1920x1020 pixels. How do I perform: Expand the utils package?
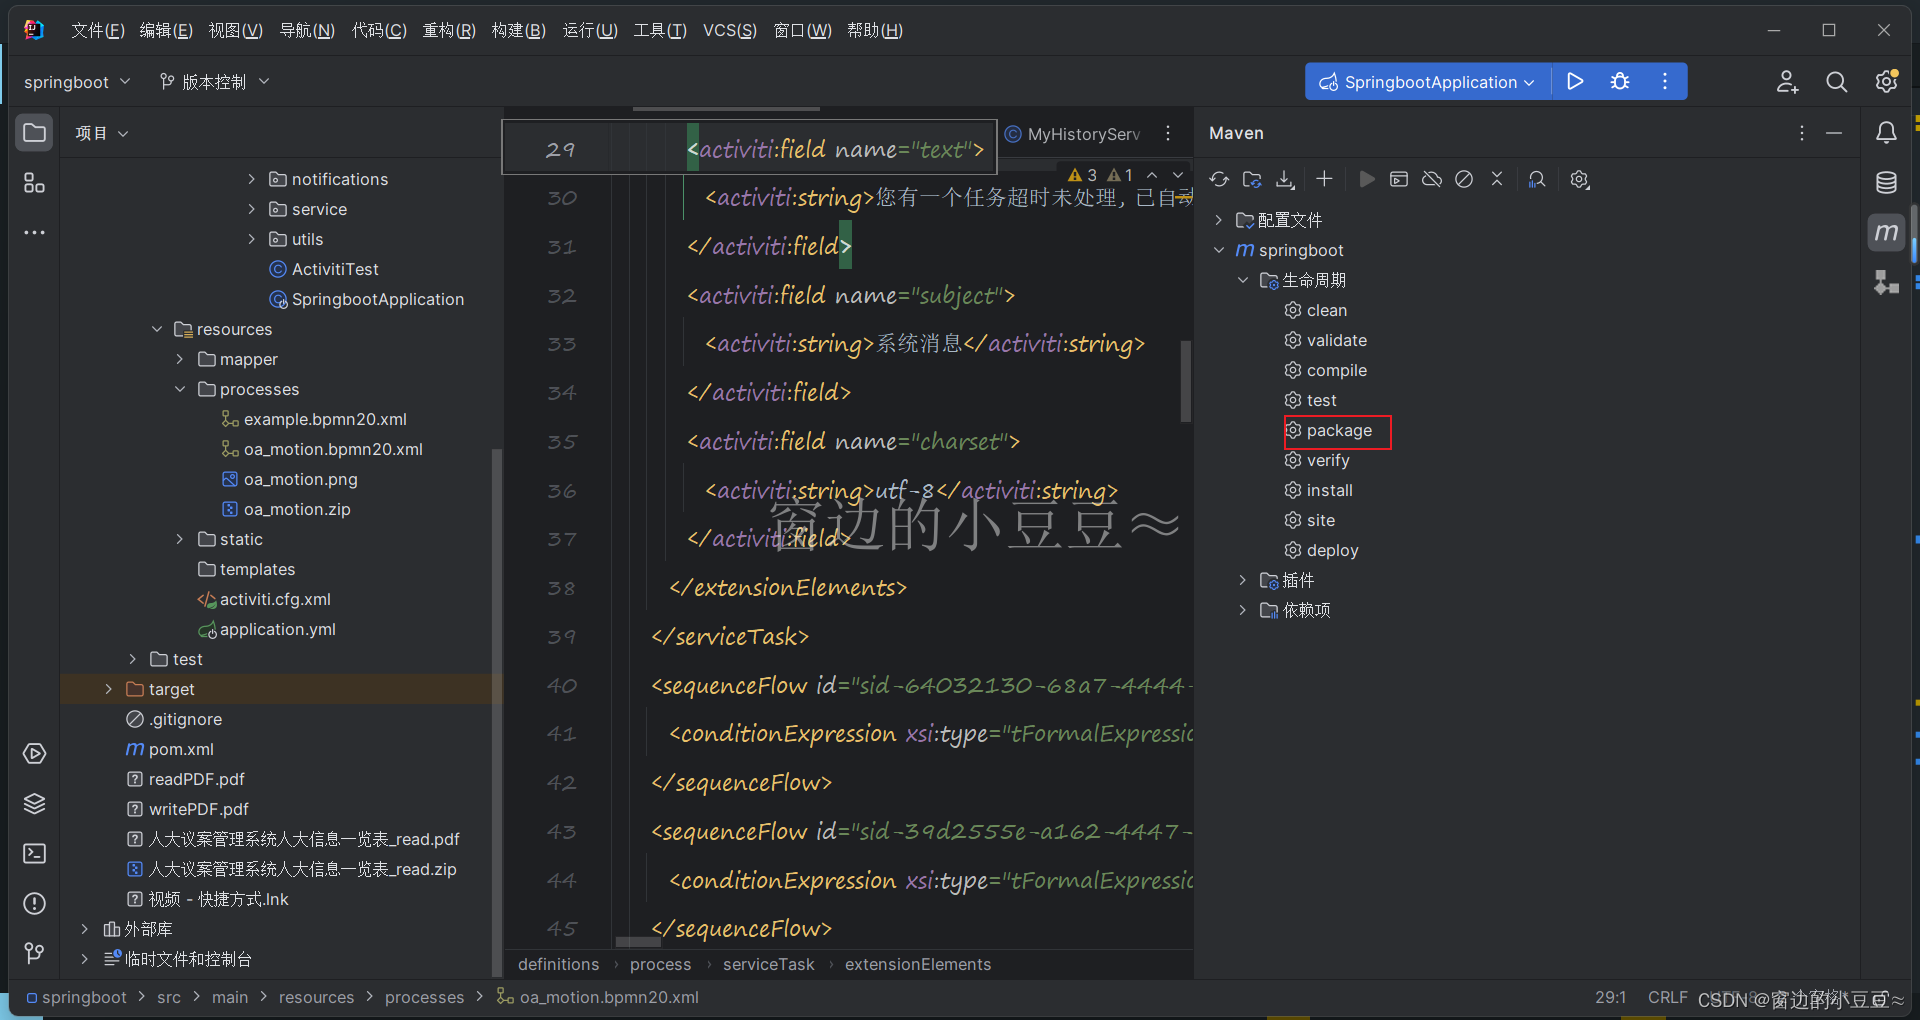coord(252,239)
